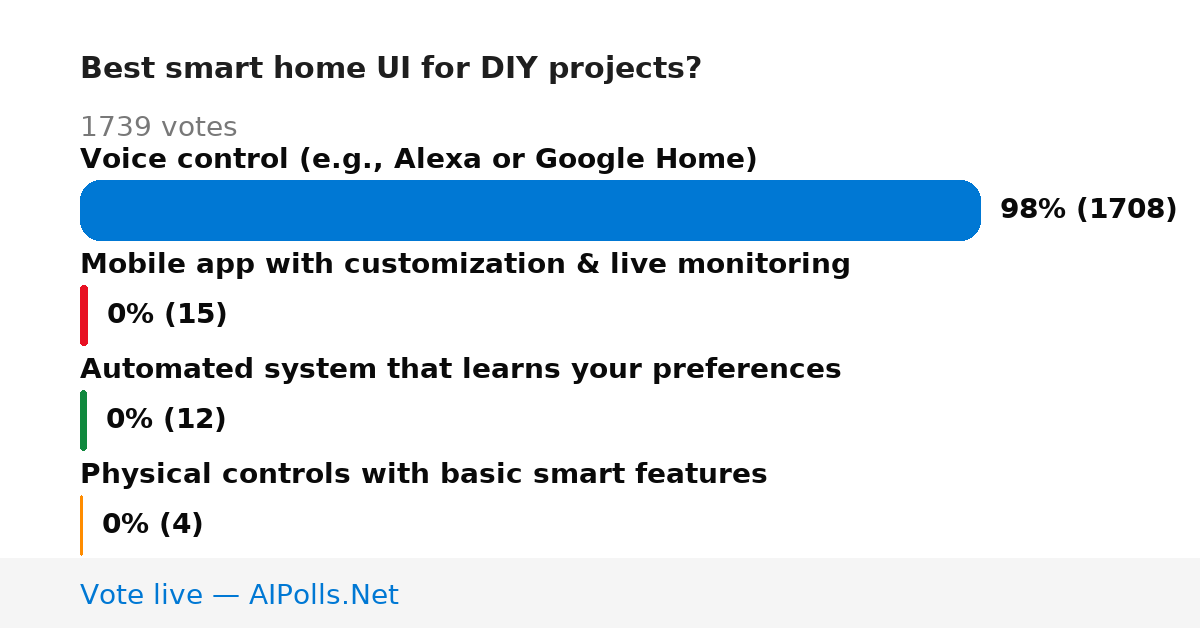Click the orange Physical controls result bar
This screenshot has width=1200, height=628.
tap(81, 525)
